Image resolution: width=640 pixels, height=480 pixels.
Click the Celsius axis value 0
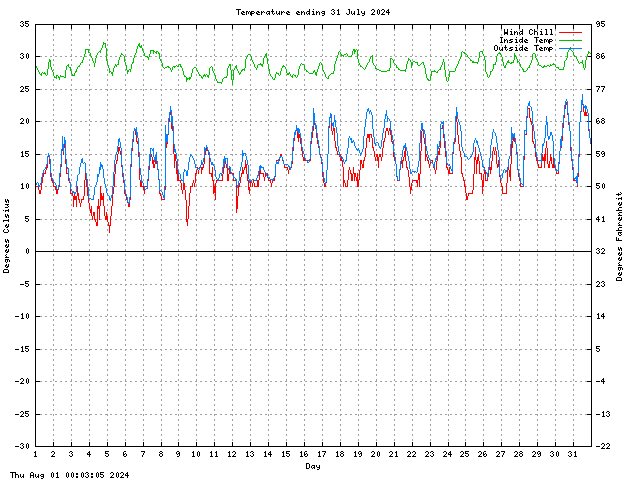tap(27, 251)
